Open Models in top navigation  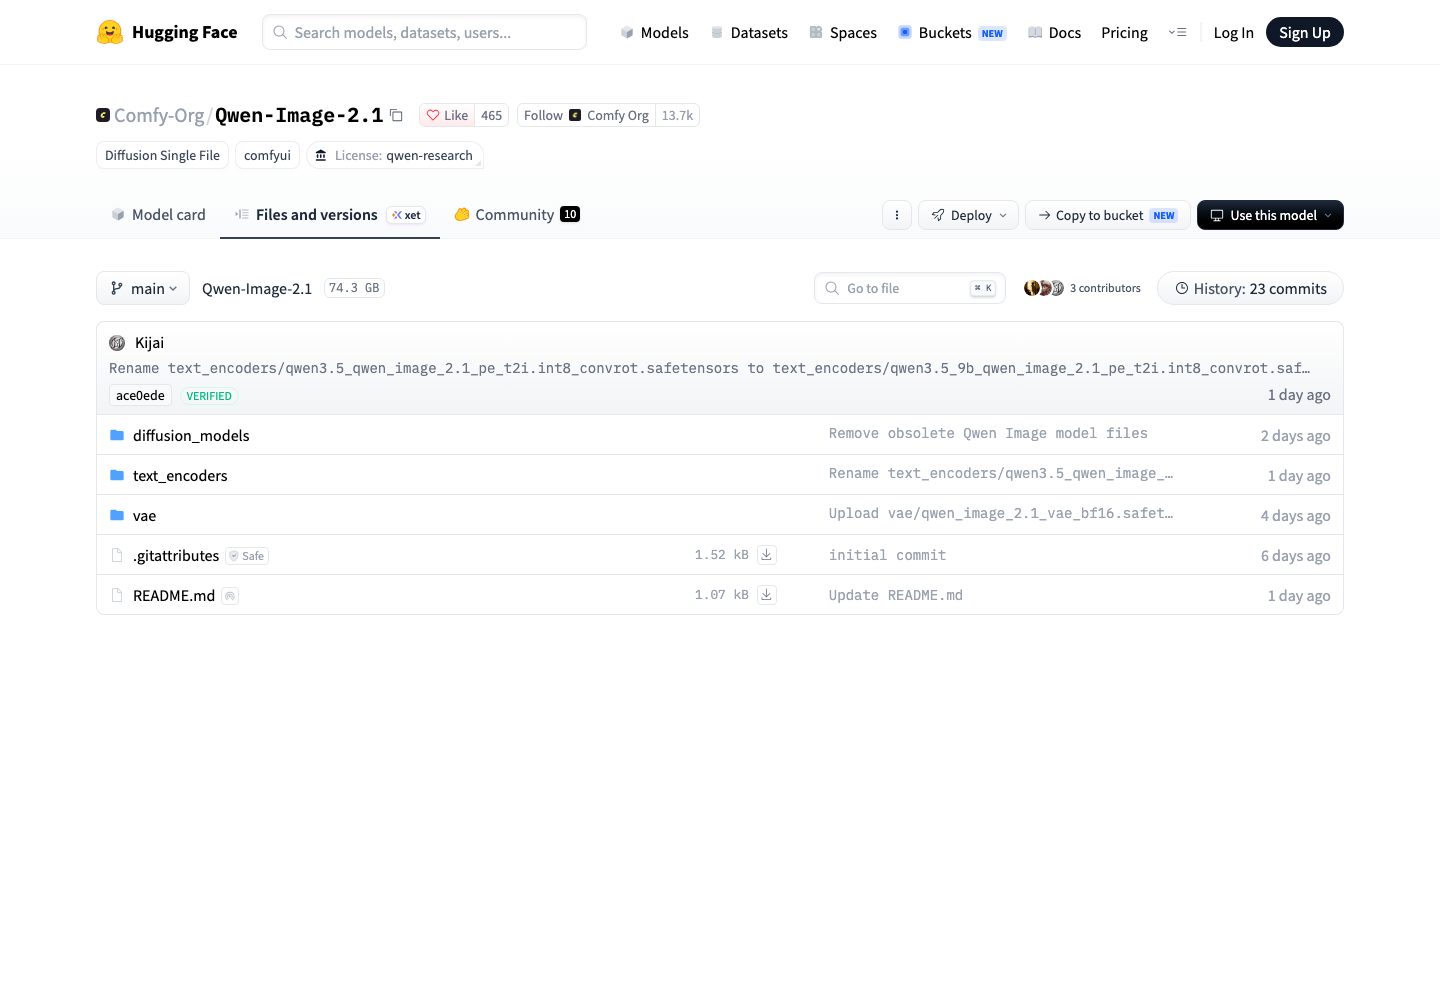pos(654,33)
